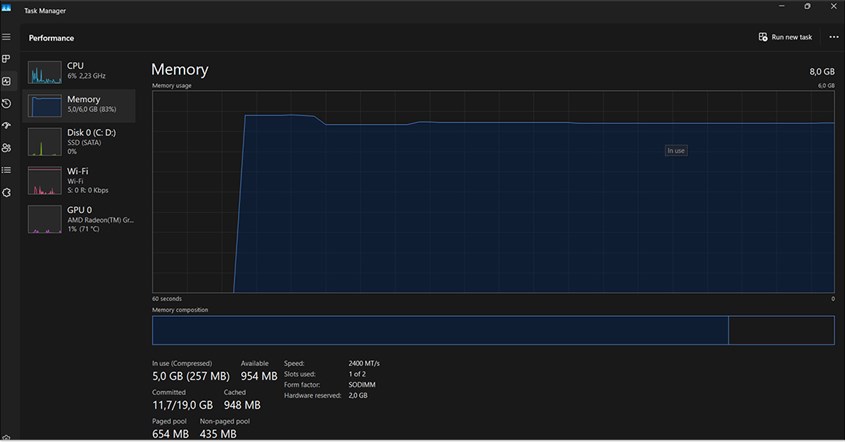This screenshot has width=845, height=442.
Task: Click the Task Manager title bar icon
Action: 6,7
